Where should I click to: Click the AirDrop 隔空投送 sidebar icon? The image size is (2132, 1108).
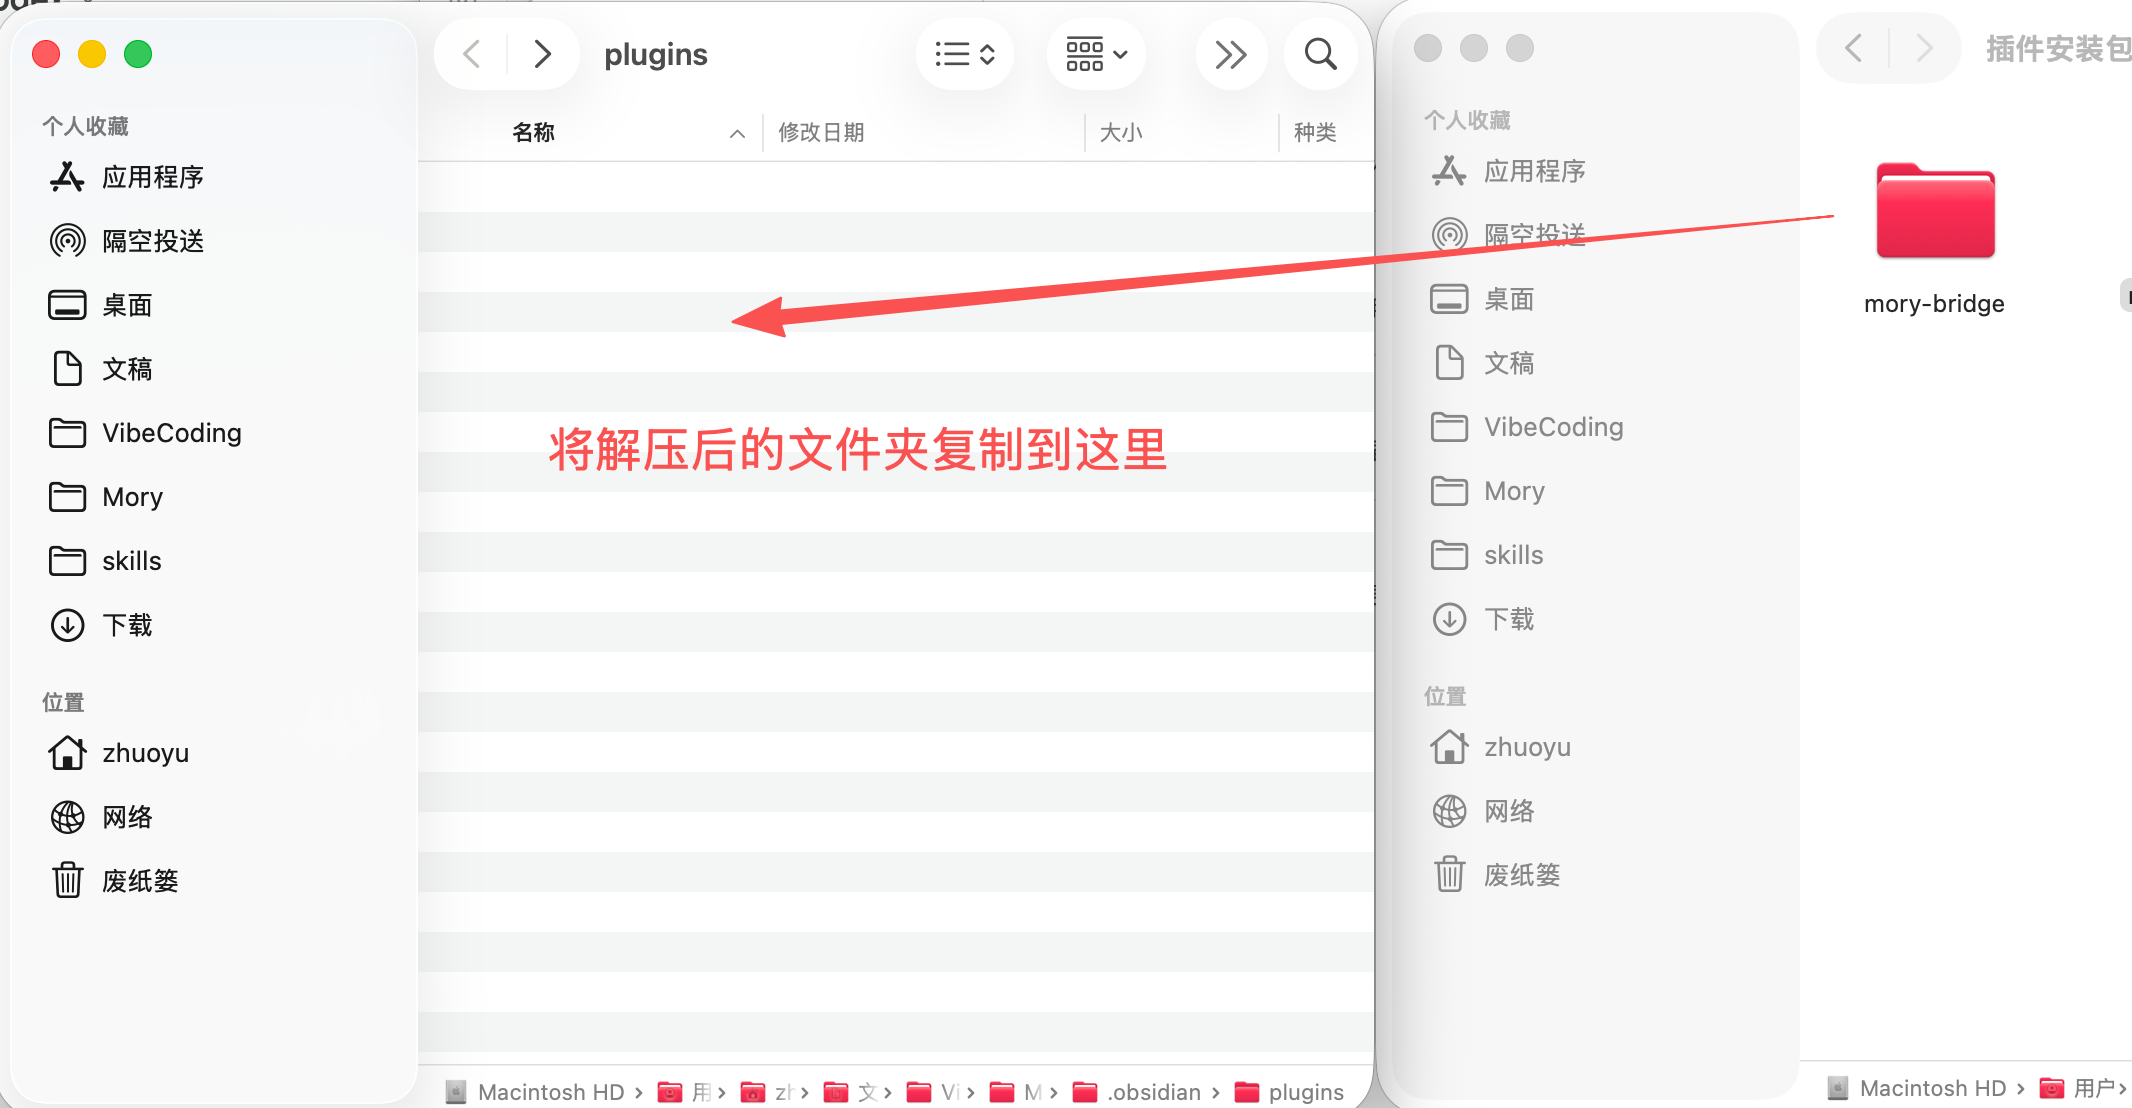pos(67,241)
